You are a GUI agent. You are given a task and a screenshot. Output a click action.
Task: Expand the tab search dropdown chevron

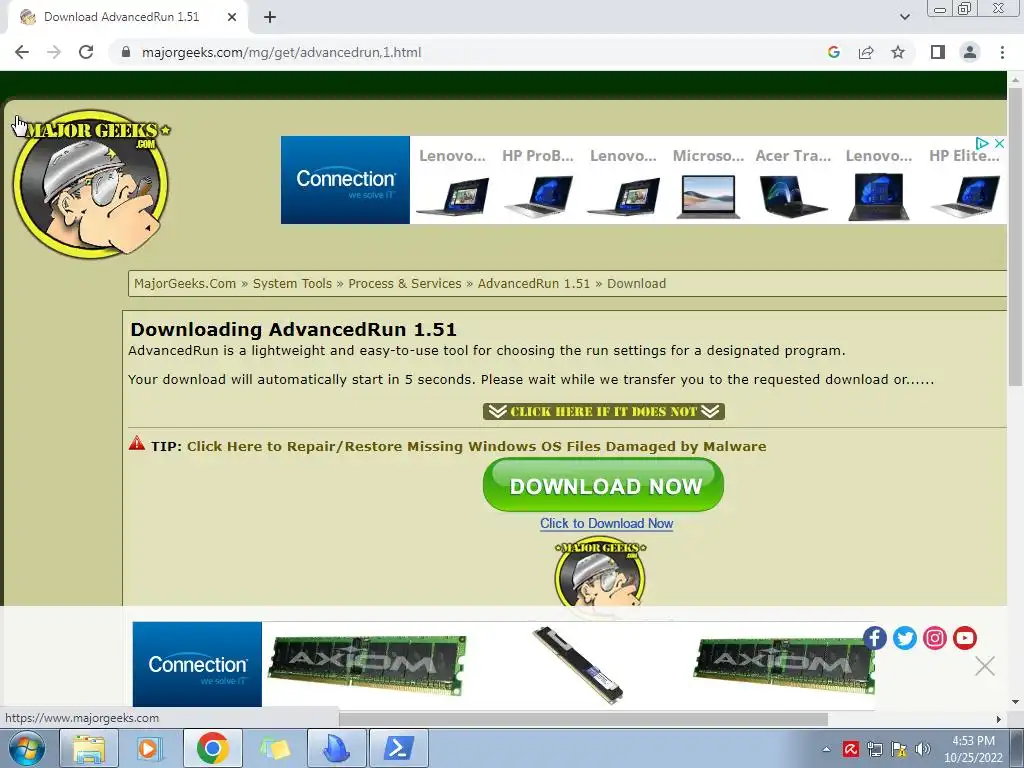[904, 17]
